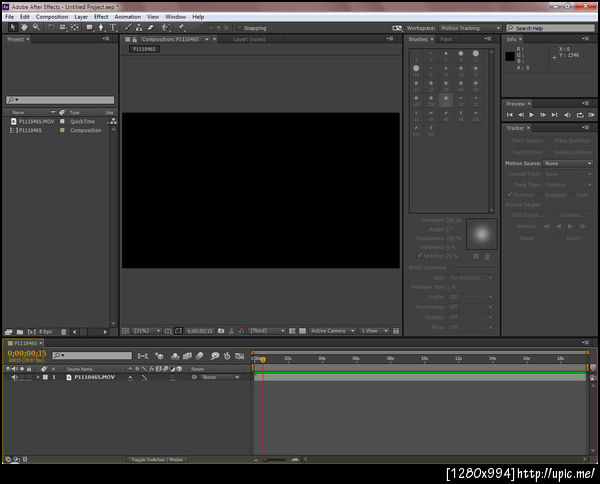Select the Zoom magnifier tool

[36, 28]
